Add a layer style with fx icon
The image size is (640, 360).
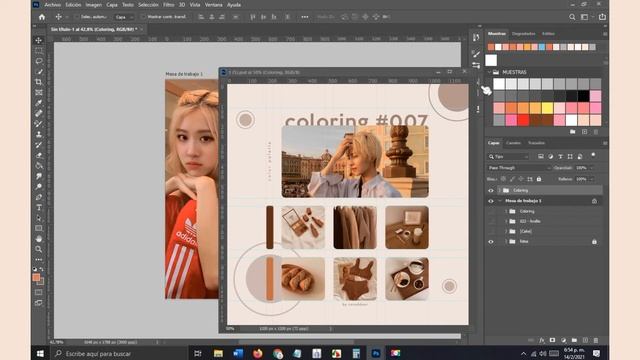[542, 340]
